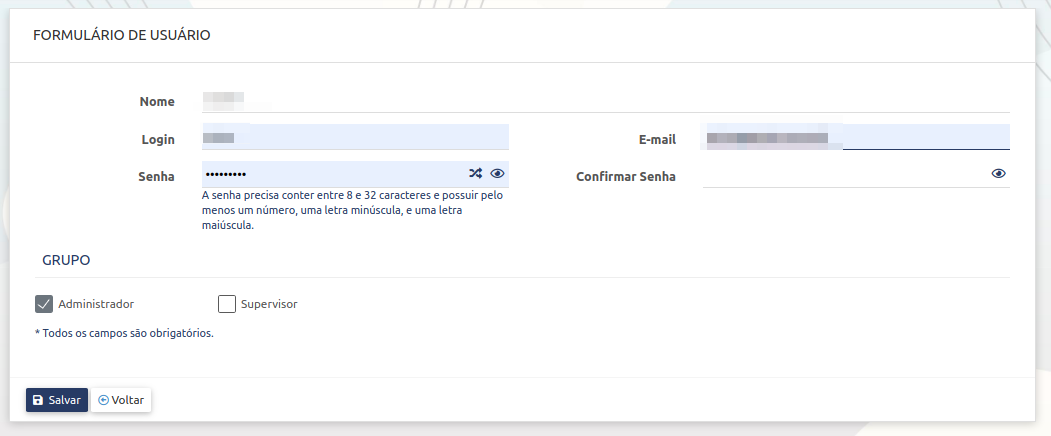Click the Confirmar Senha field label
The height and width of the screenshot is (436, 1051).
(x=625, y=177)
